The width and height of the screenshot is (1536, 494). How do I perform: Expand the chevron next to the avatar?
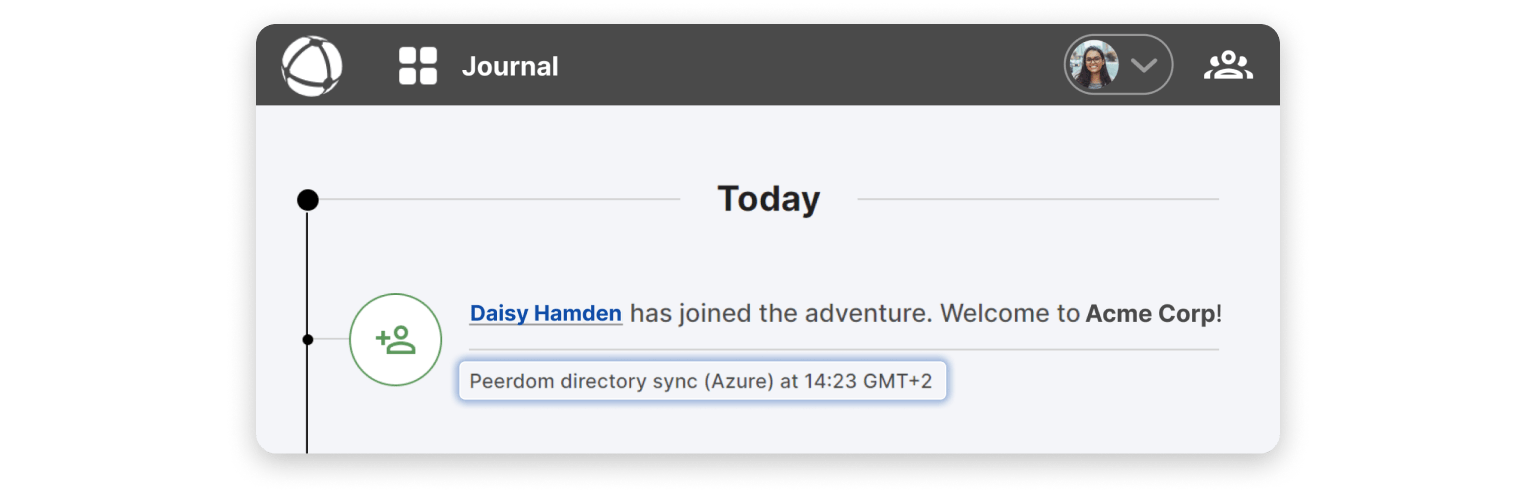[1143, 66]
